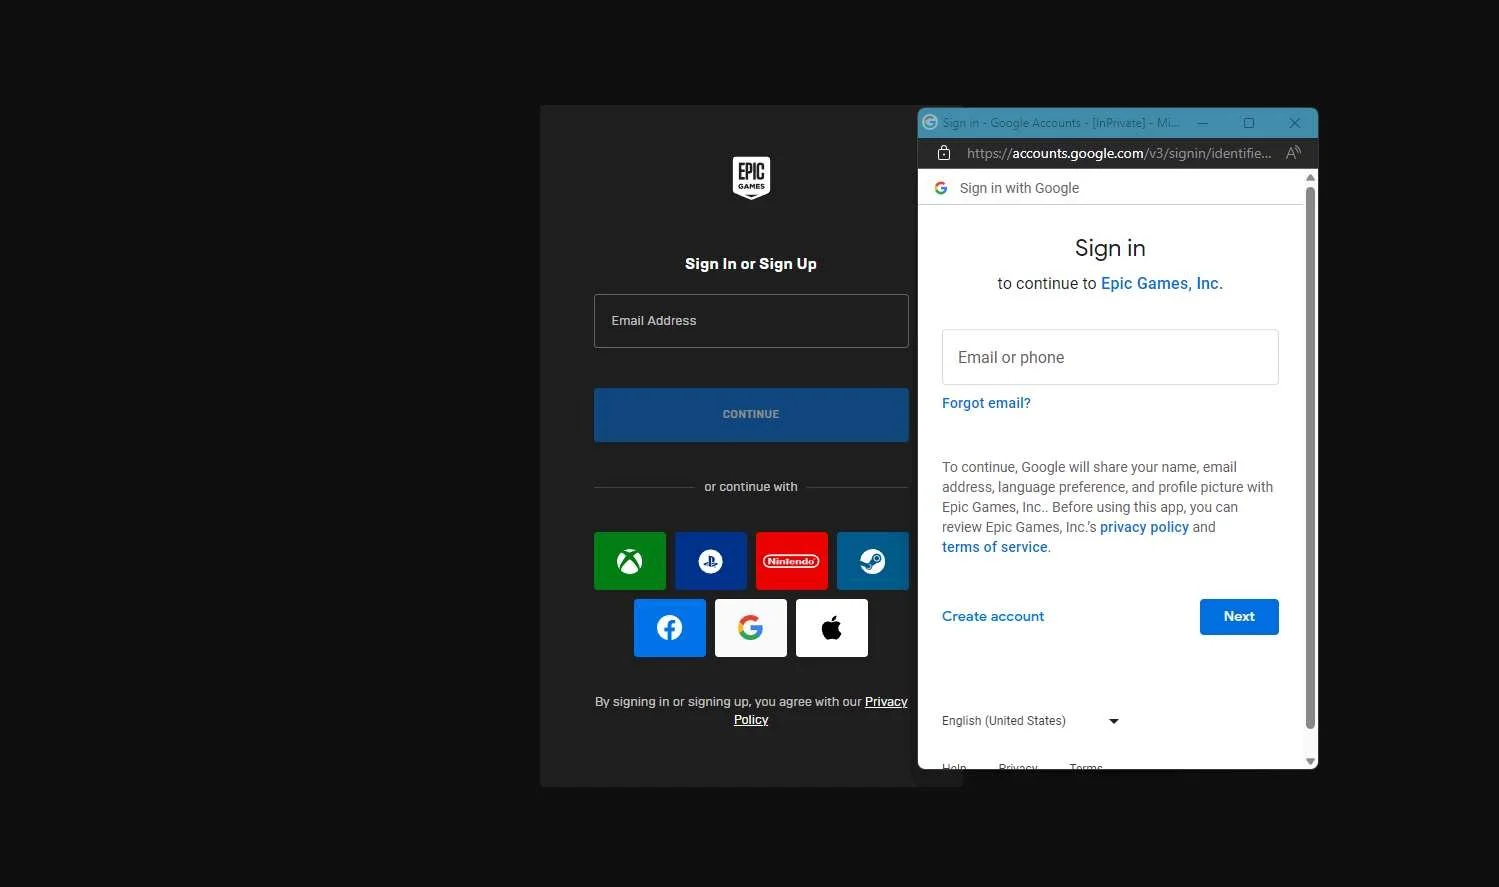
Task: Click the Email or phone field
Action: pyautogui.click(x=1110, y=357)
